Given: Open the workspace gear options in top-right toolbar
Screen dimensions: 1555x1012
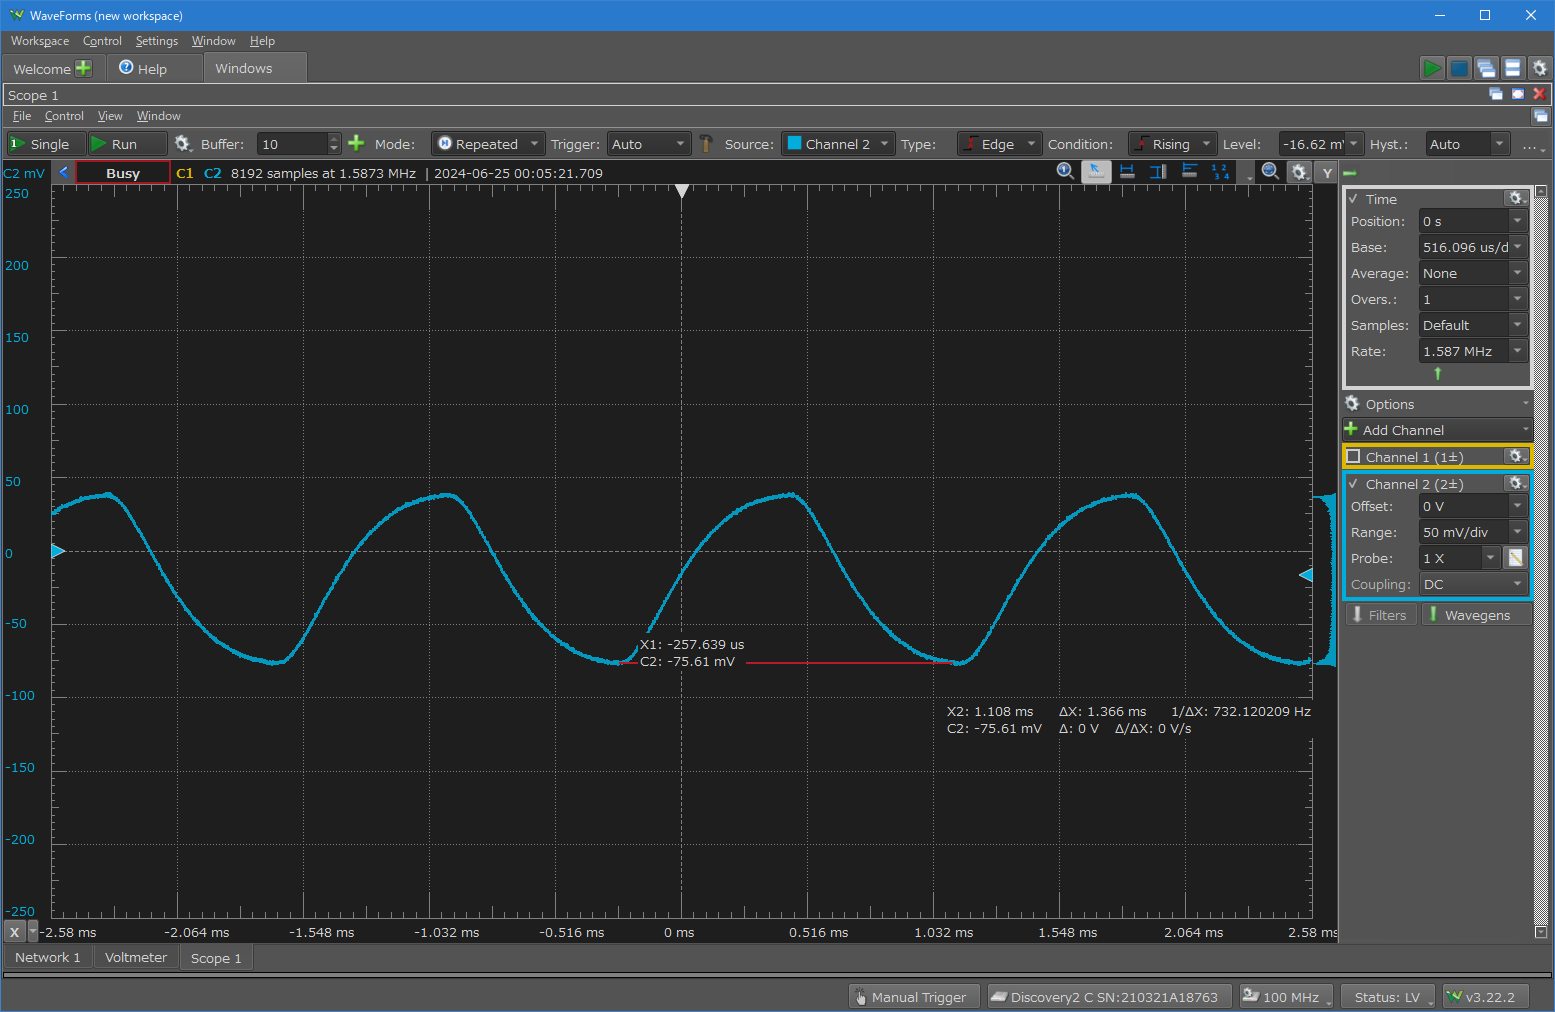Looking at the screenshot, I should pos(1540,68).
